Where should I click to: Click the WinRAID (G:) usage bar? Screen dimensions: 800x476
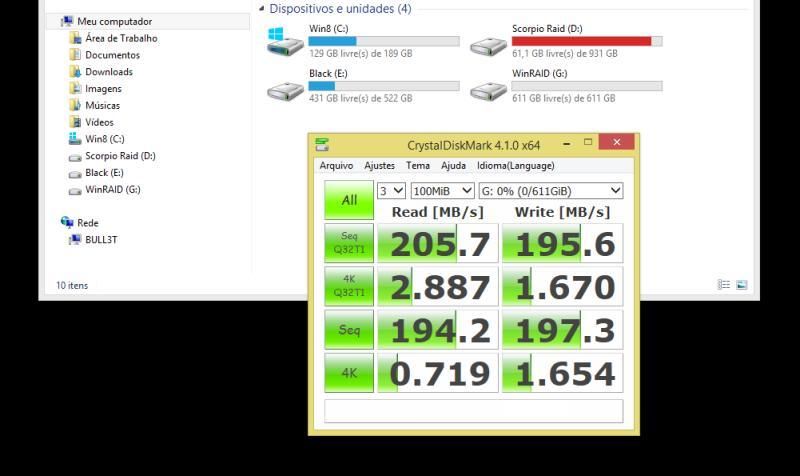click(587, 86)
